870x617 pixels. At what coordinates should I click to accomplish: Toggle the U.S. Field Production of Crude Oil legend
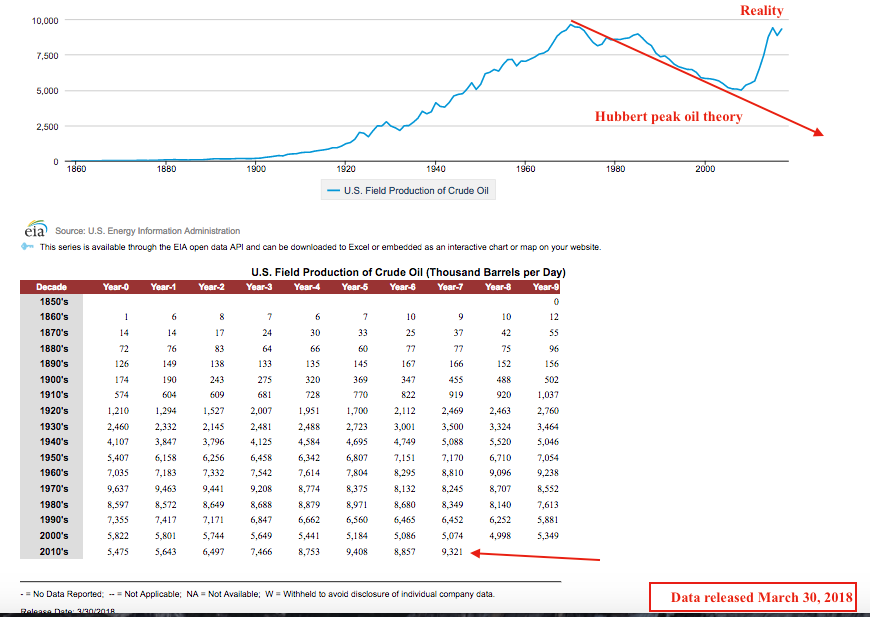tap(408, 189)
